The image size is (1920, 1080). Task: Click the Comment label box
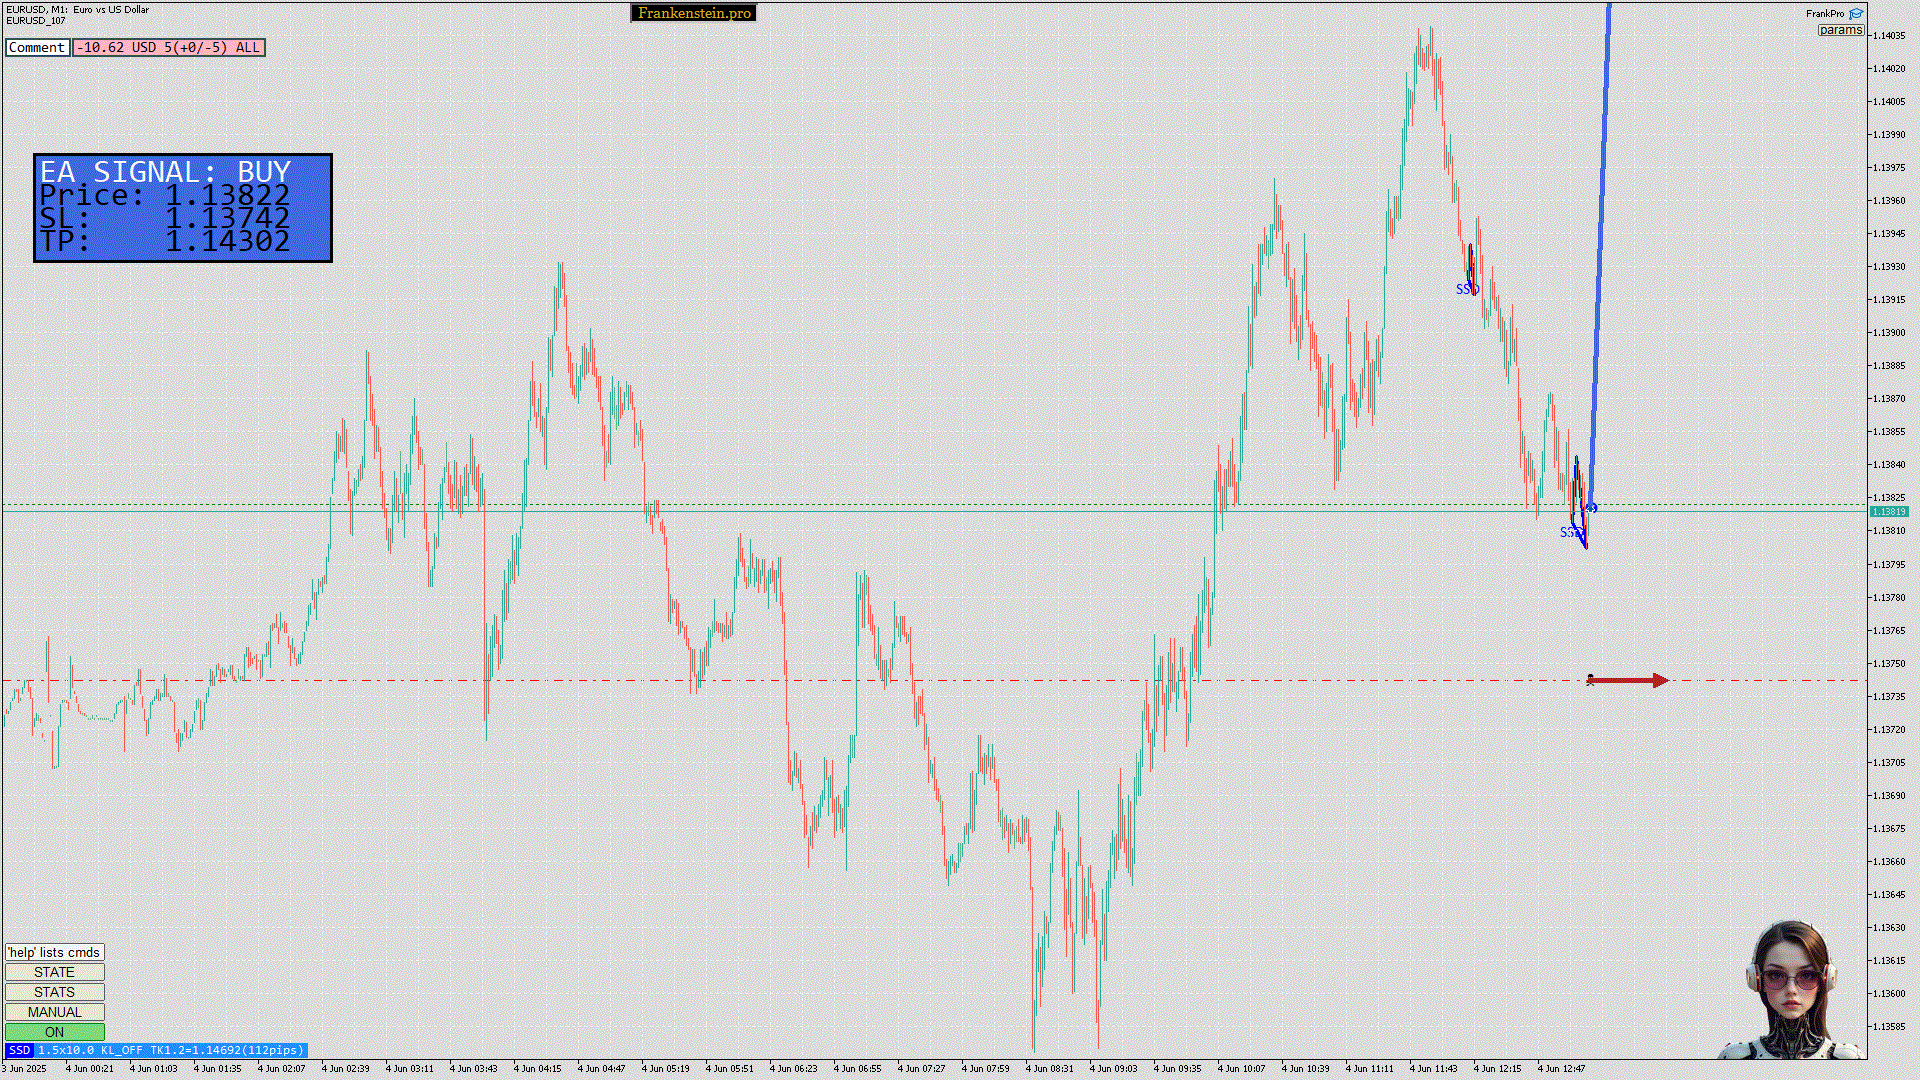click(x=37, y=47)
